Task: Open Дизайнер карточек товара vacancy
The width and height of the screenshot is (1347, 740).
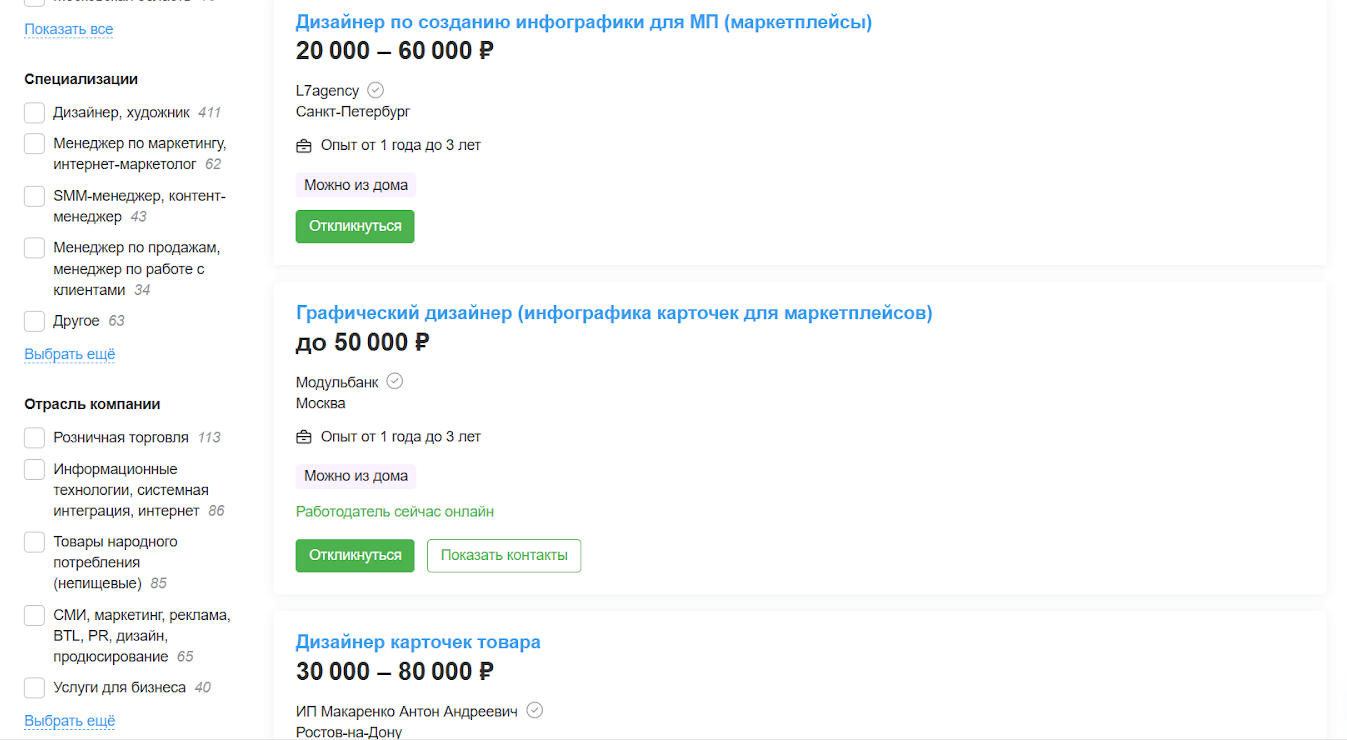Action: click(418, 642)
